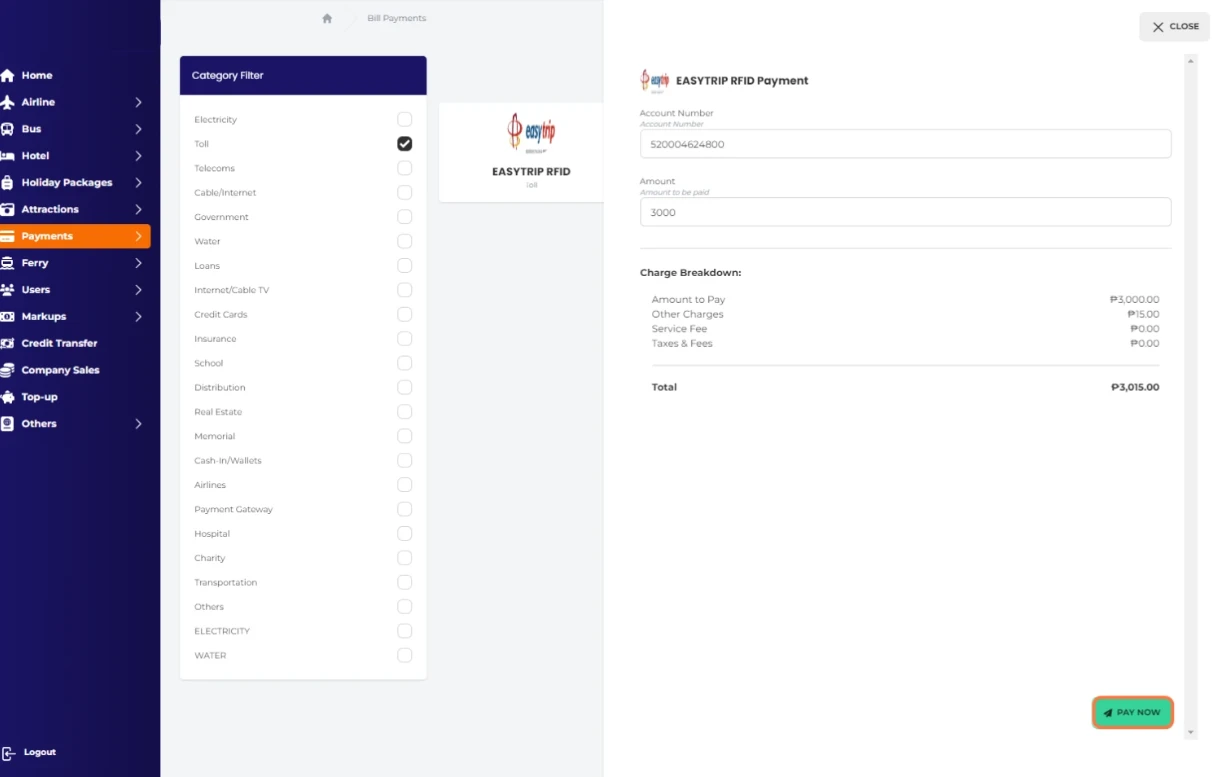Click the Top-up piggy bank icon
The width and height of the screenshot is (1221, 777).
[8, 397]
